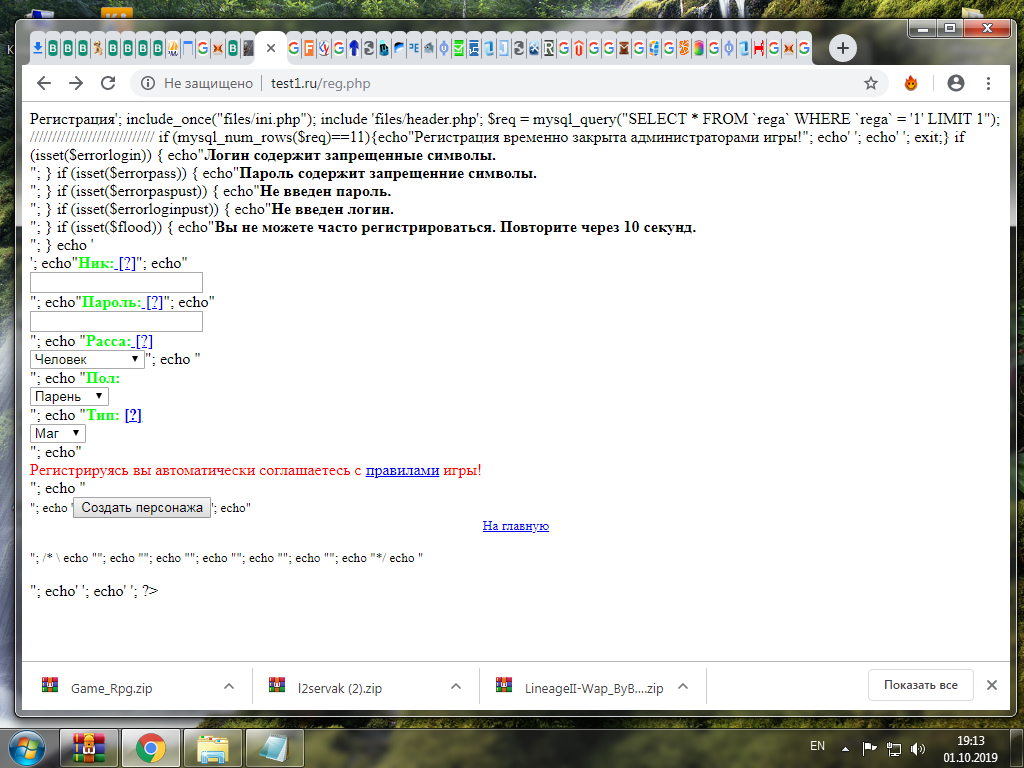The image size is (1024, 768).
Task: Expand options for l2servak (2).zip download
Action: 456,687
